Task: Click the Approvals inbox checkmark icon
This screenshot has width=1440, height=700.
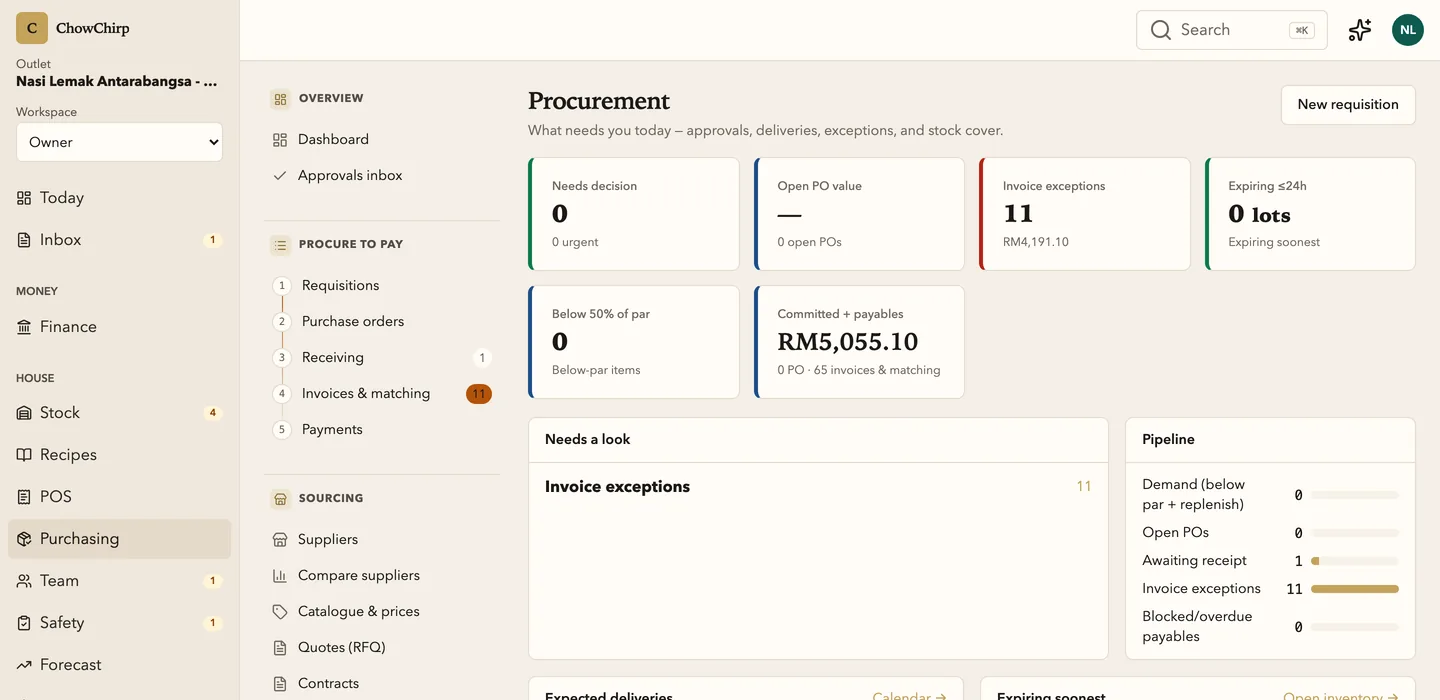Action: click(280, 176)
